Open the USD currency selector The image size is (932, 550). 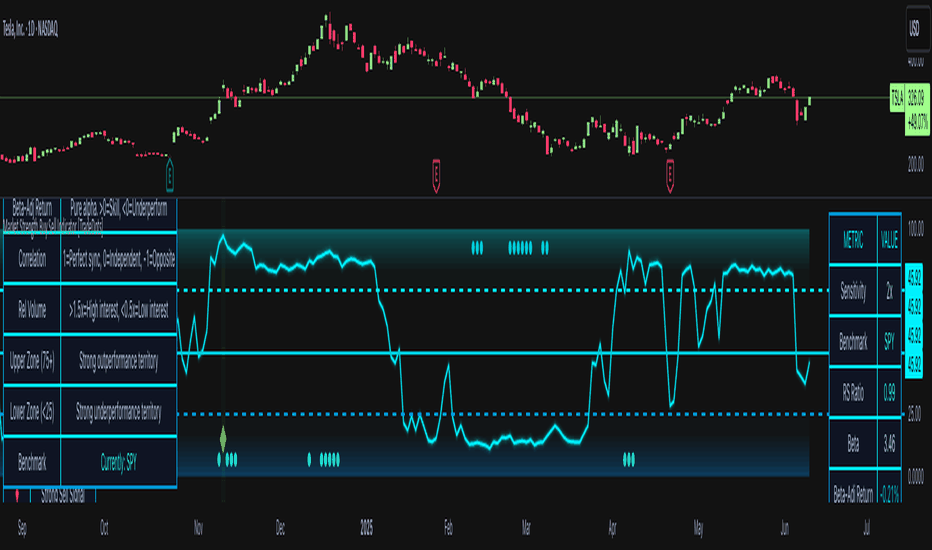(x=914, y=28)
